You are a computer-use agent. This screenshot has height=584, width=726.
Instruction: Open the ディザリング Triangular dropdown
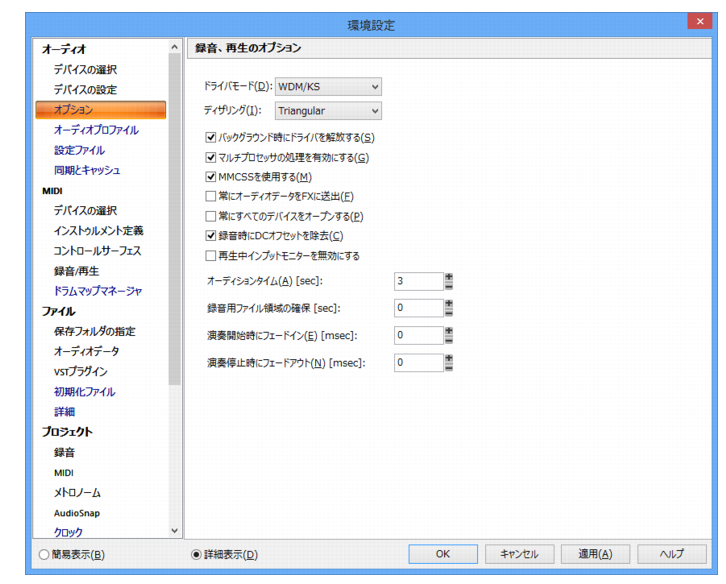point(328,111)
